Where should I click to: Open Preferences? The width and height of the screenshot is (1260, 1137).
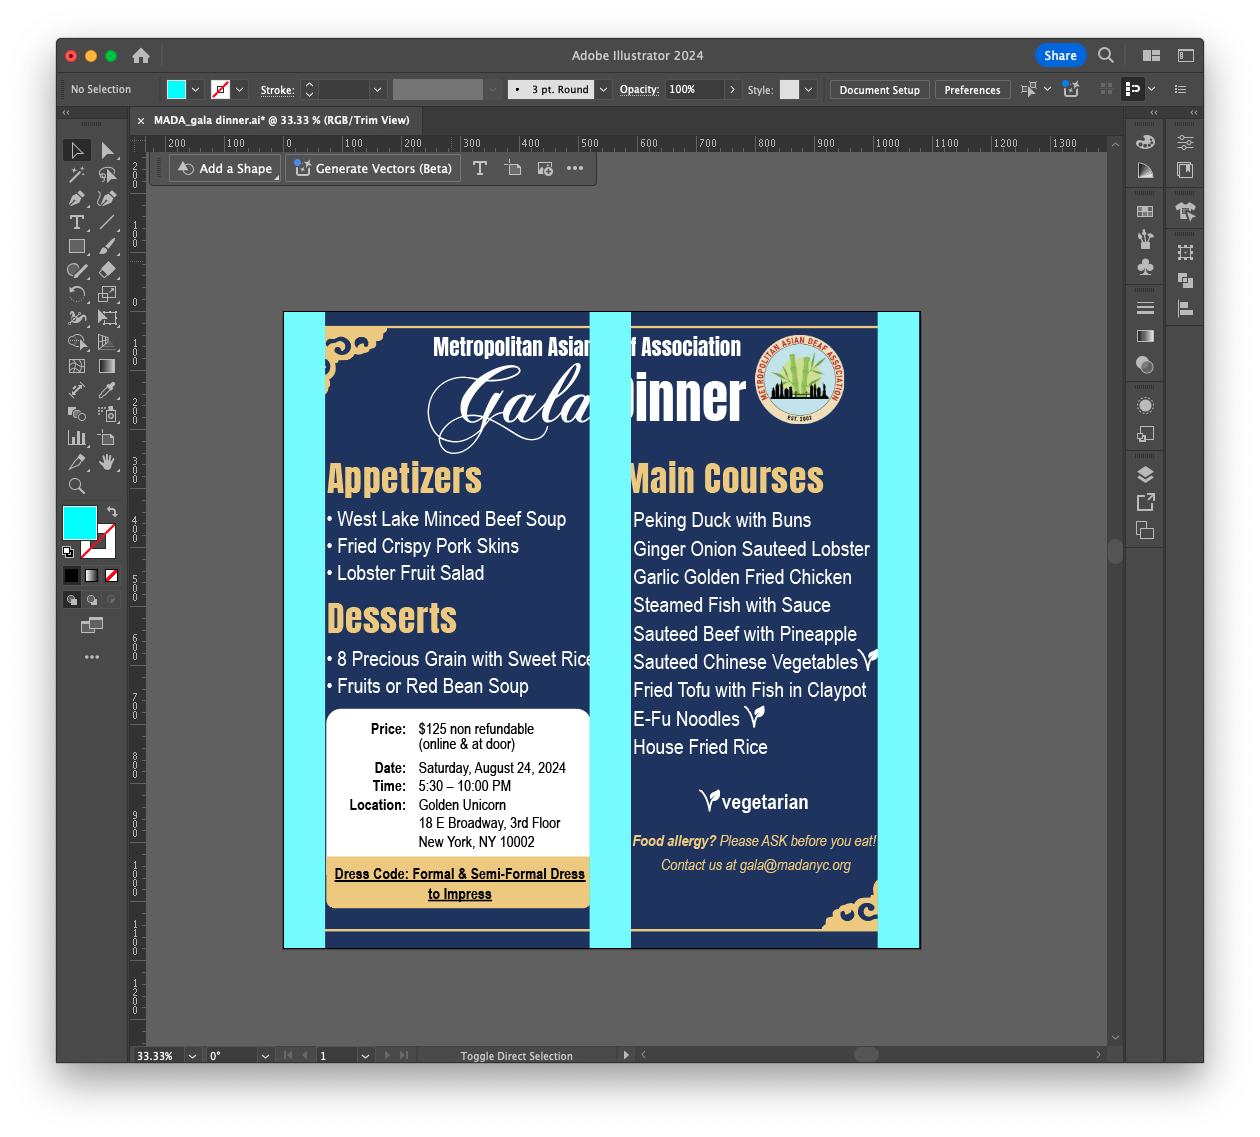pos(972,90)
